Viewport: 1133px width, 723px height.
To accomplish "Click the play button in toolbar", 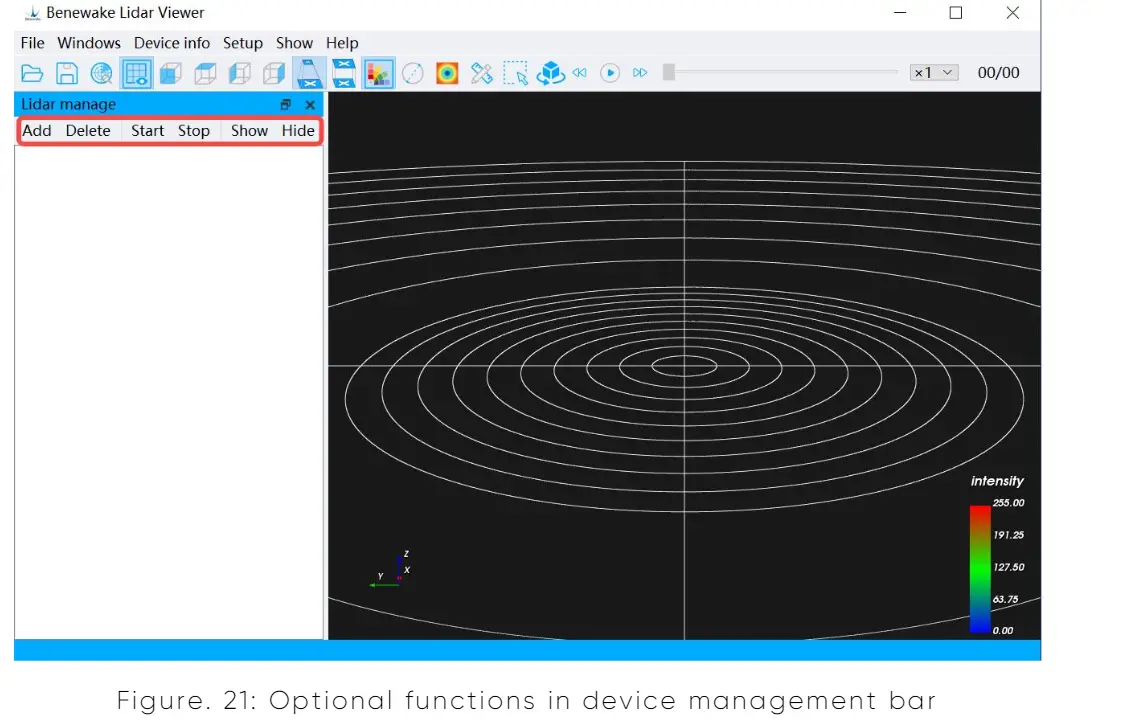I will click(x=610, y=73).
